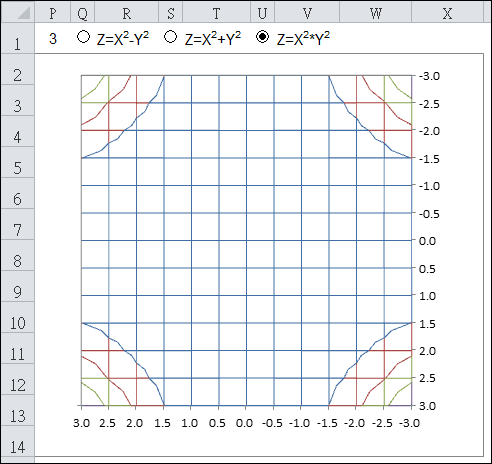The image size is (492, 464).
Task: Click the 3.0 label on horizontal axis
Action: (82, 423)
